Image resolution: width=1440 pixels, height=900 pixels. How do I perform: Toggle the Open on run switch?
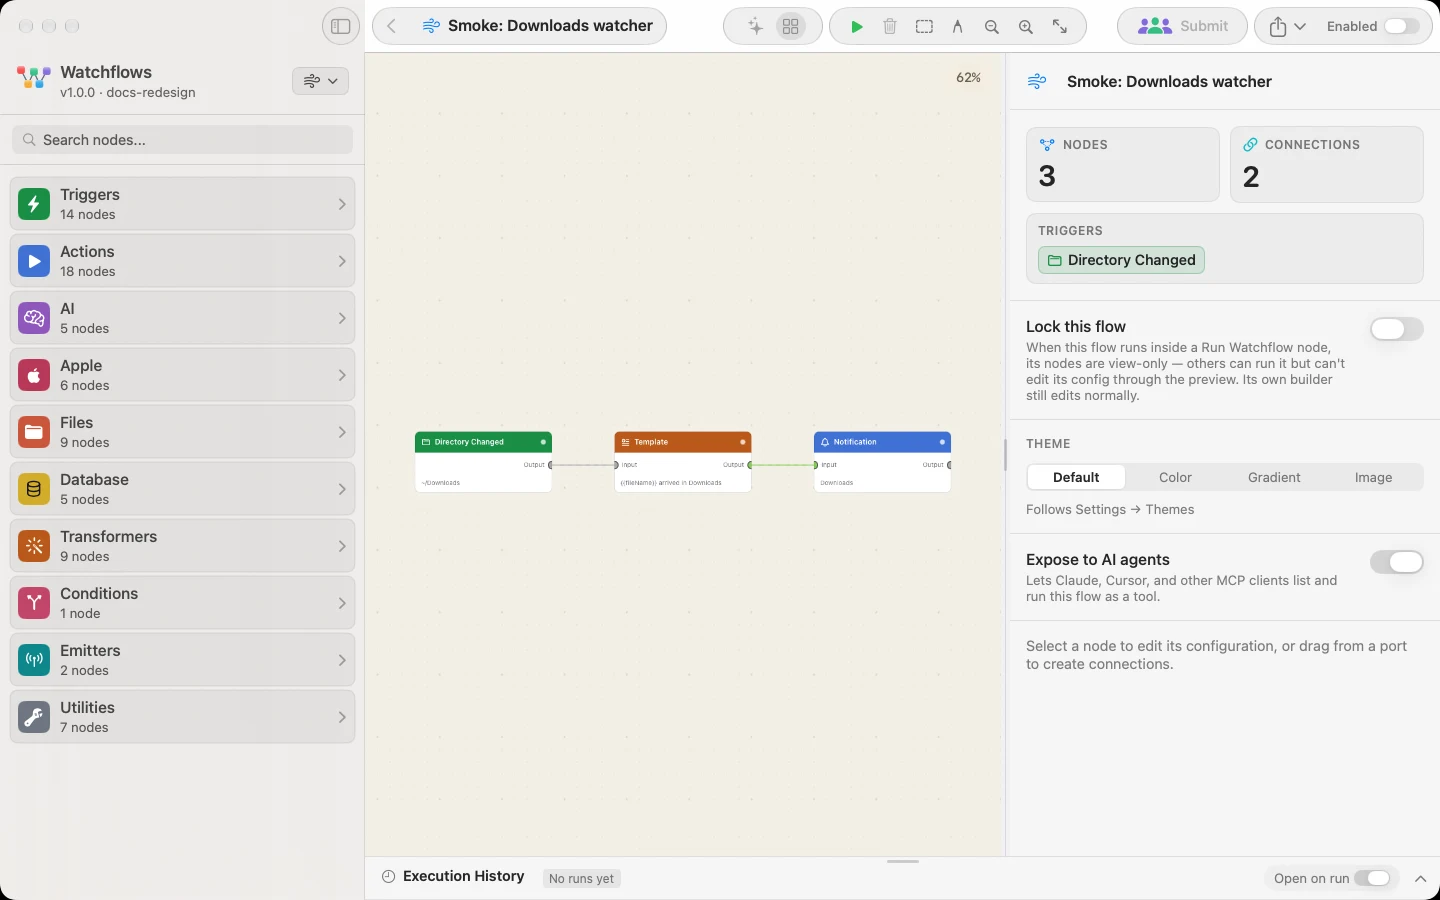[x=1372, y=878]
